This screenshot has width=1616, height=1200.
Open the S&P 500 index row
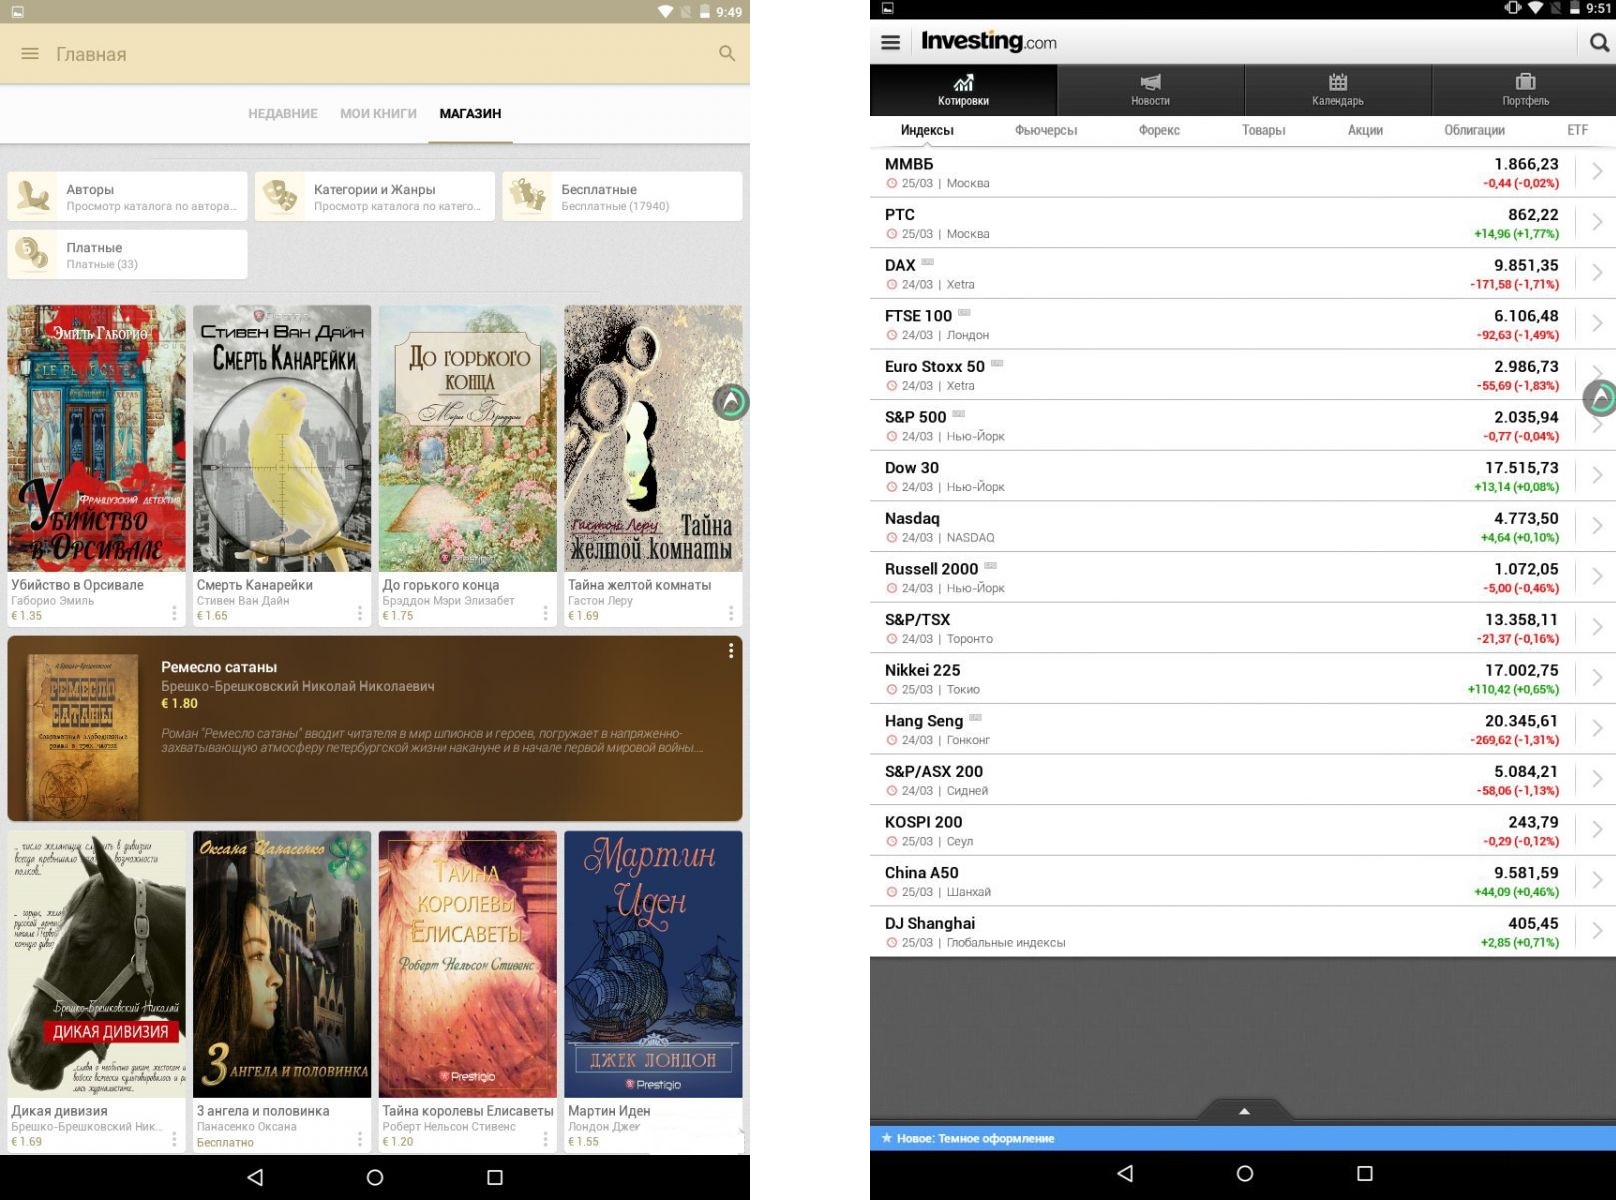tap(1243, 425)
